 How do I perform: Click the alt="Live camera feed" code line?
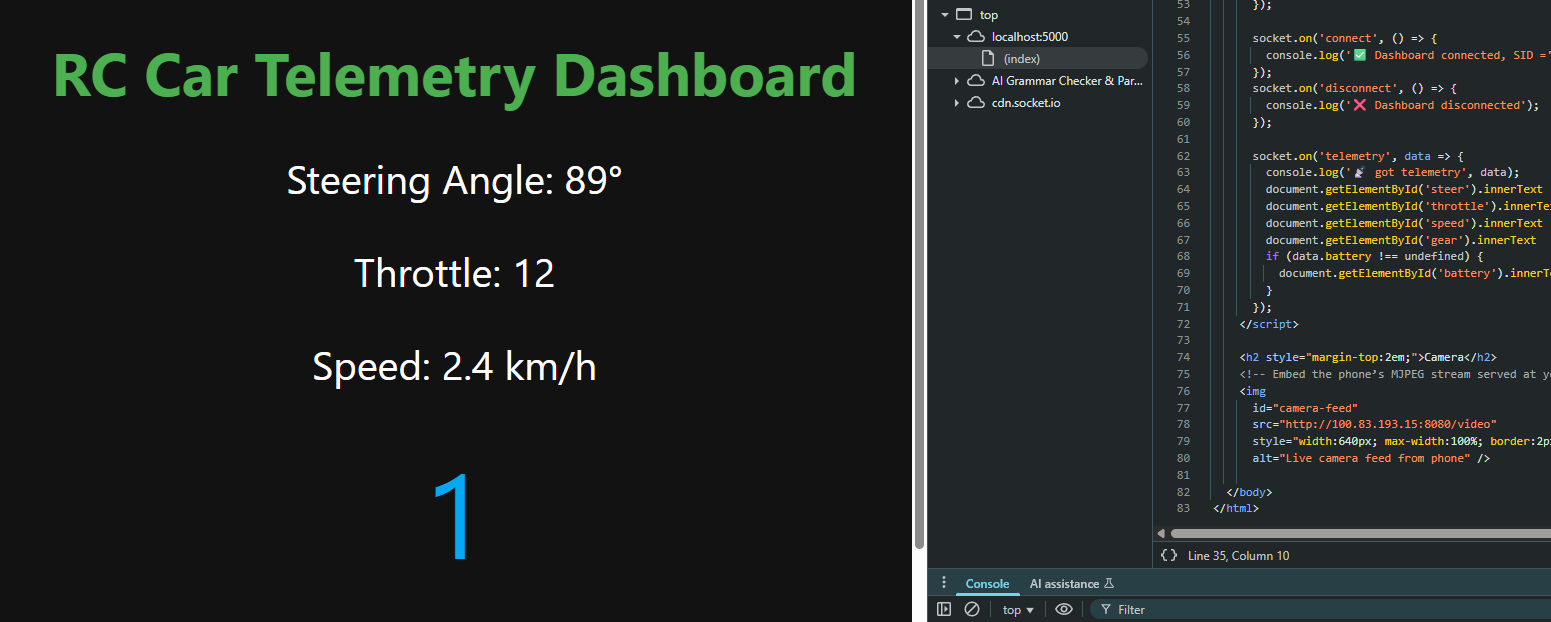[x=1371, y=458]
